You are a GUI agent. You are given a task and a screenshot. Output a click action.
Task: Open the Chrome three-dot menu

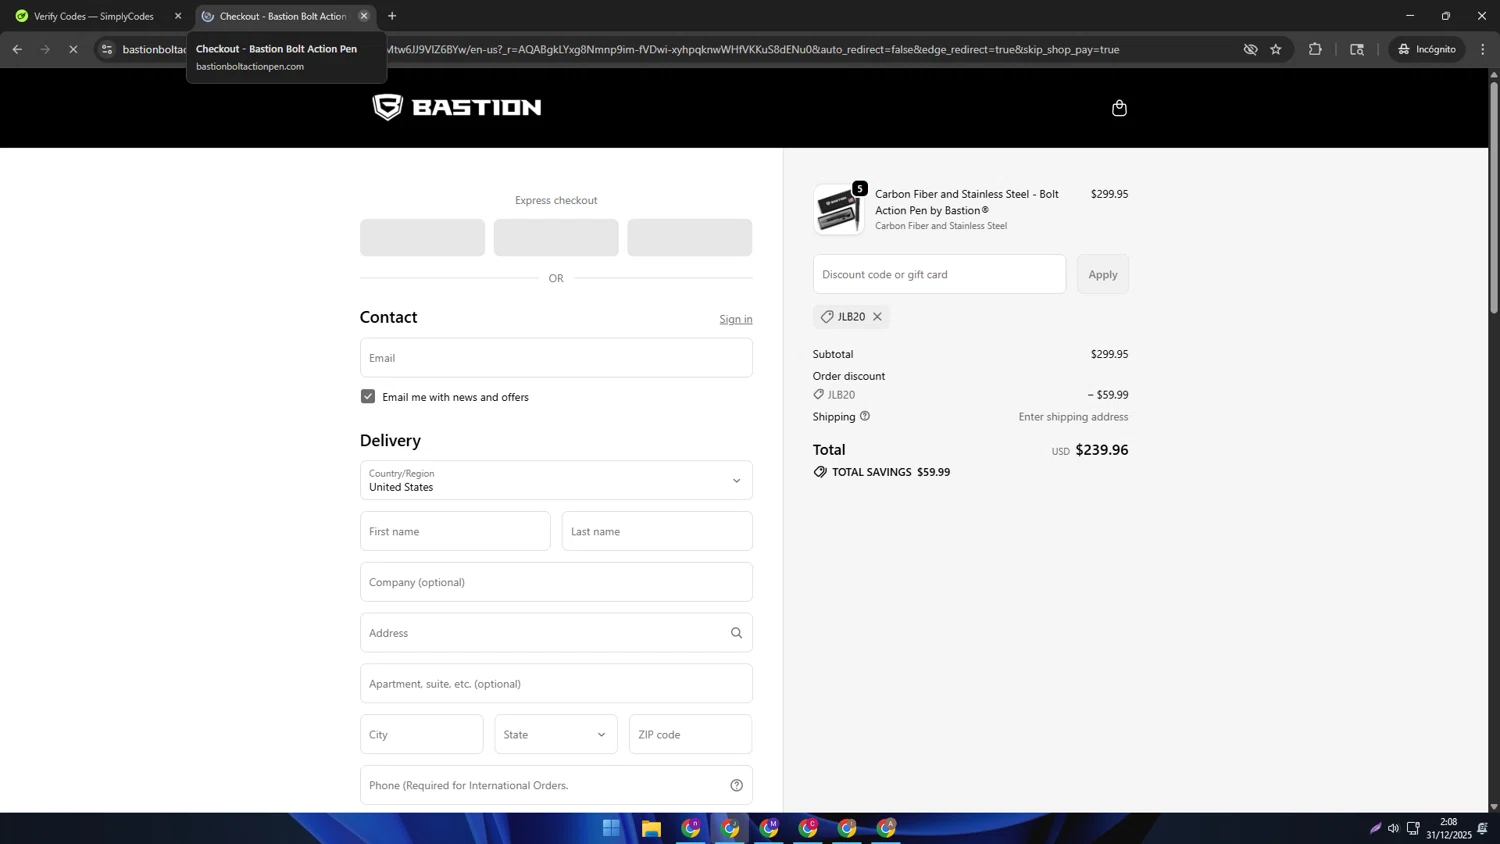click(1483, 49)
